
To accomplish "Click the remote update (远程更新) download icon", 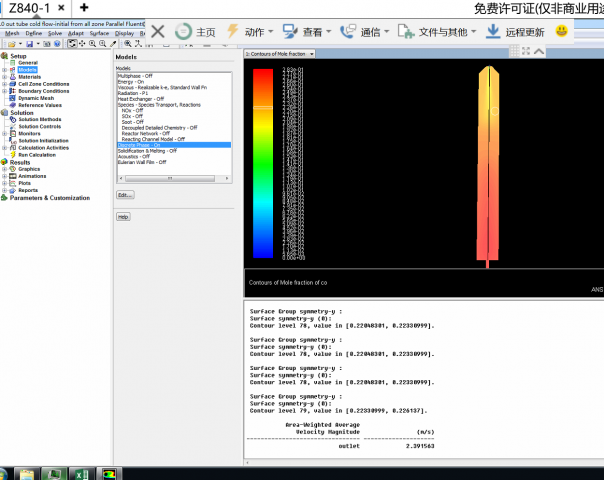I will 493,31.
